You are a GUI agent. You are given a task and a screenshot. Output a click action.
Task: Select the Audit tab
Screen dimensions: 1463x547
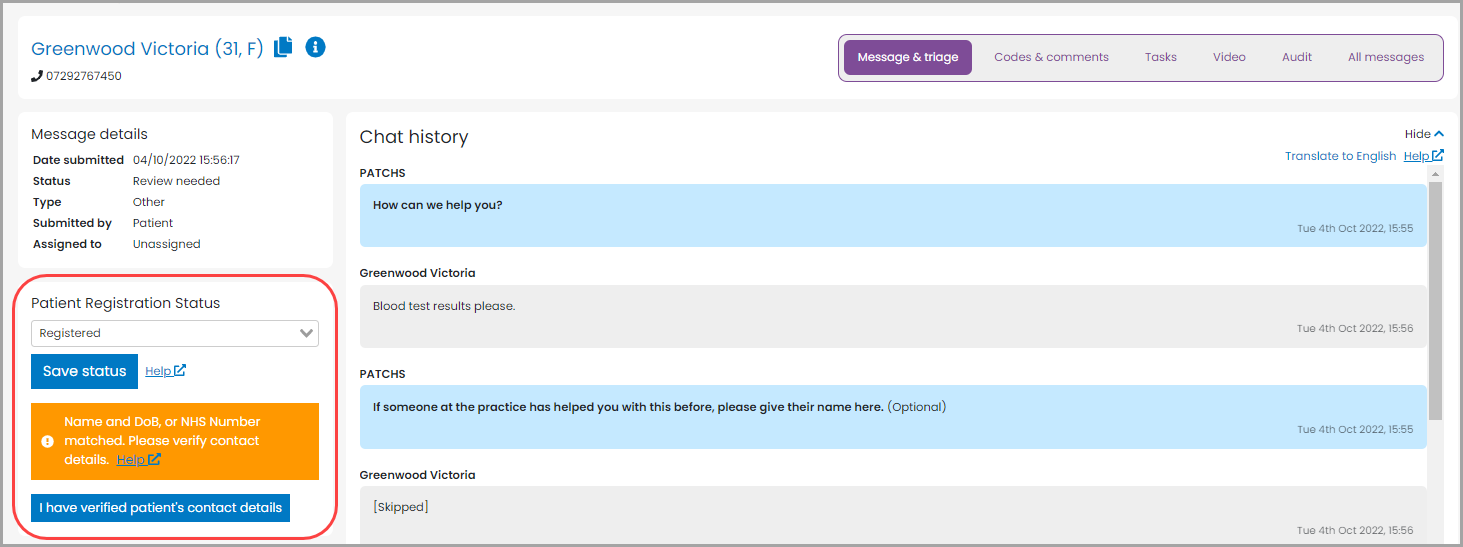[1297, 57]
